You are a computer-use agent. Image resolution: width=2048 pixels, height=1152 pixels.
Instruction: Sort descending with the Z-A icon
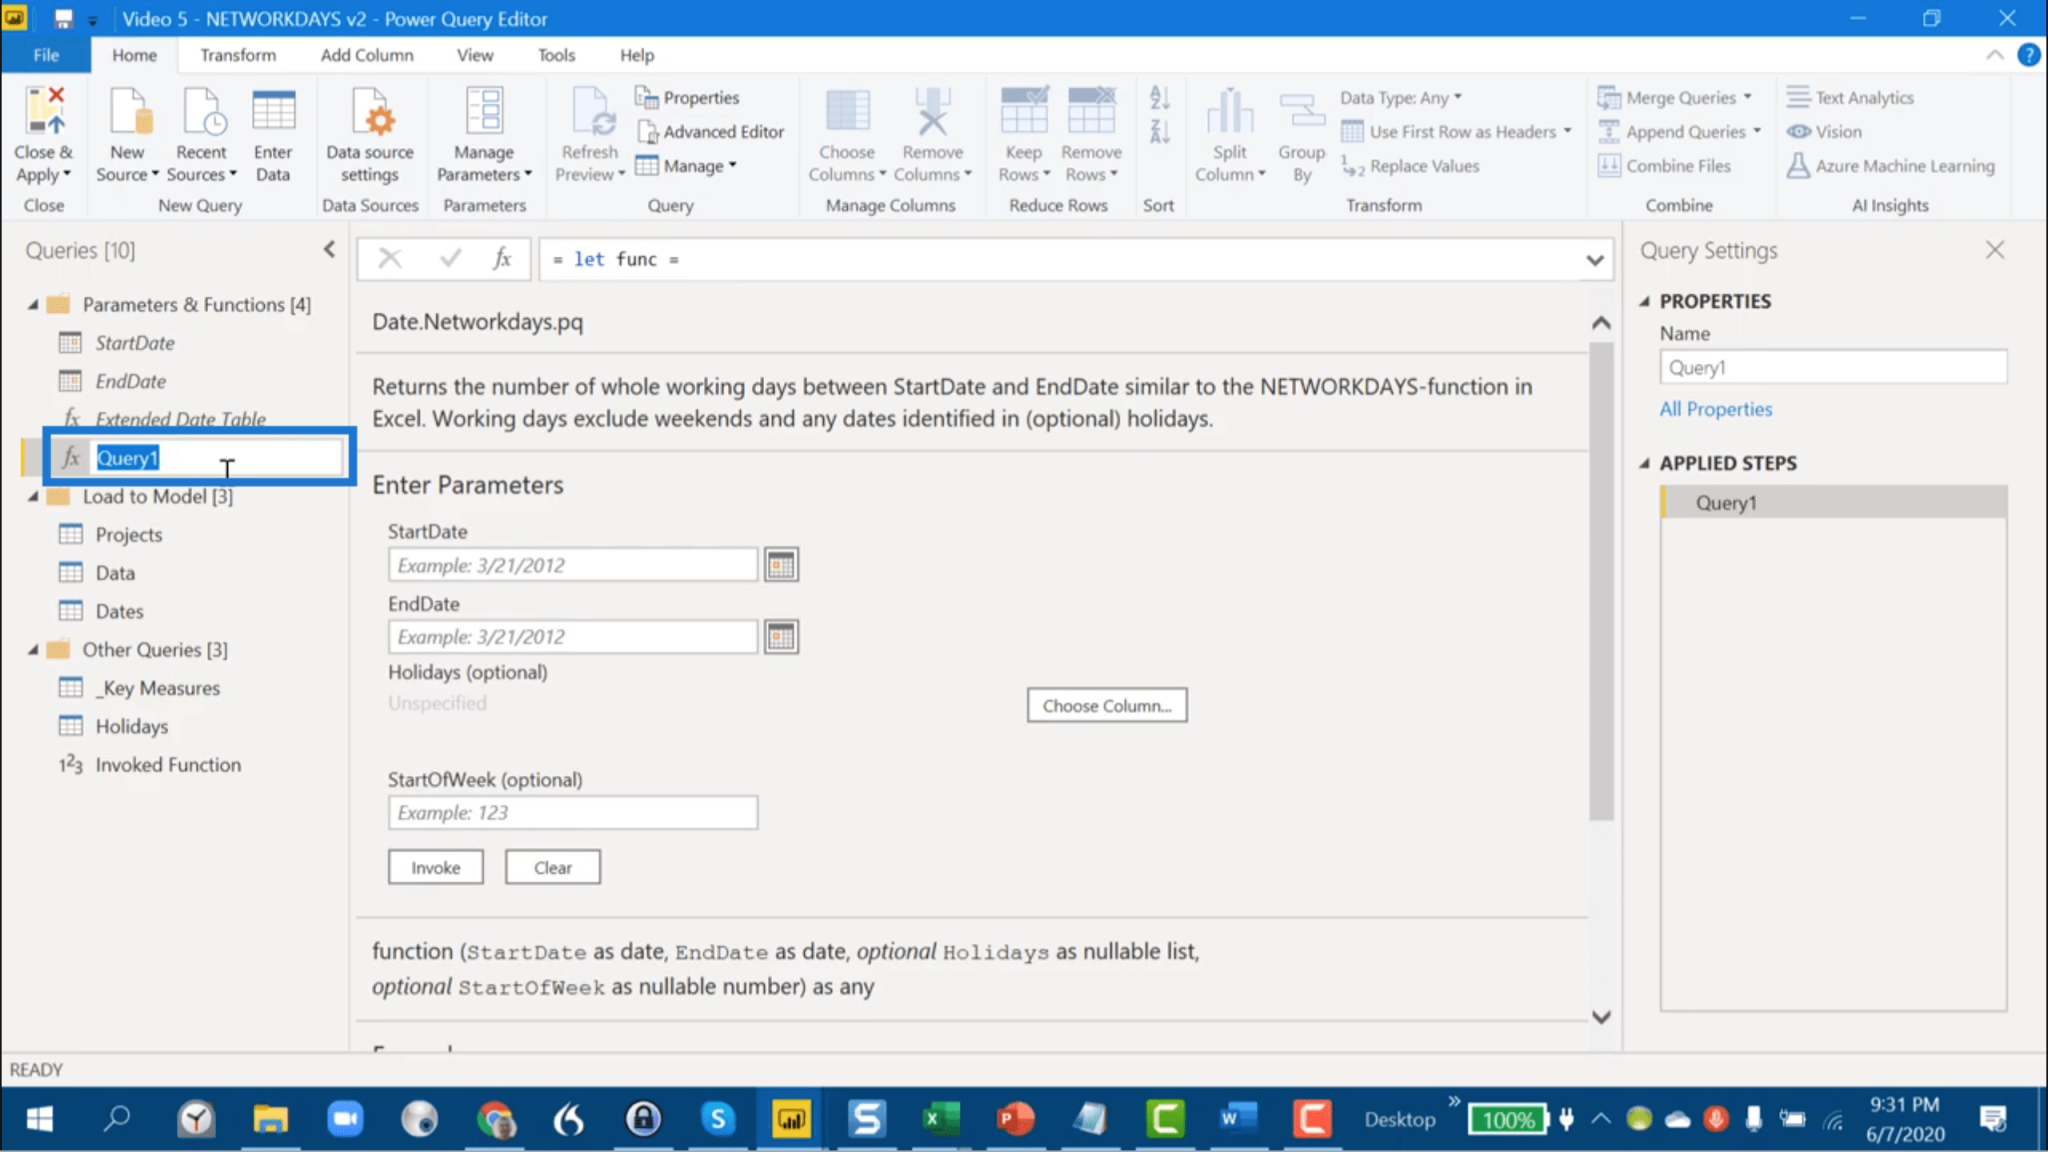(1159, 131)
